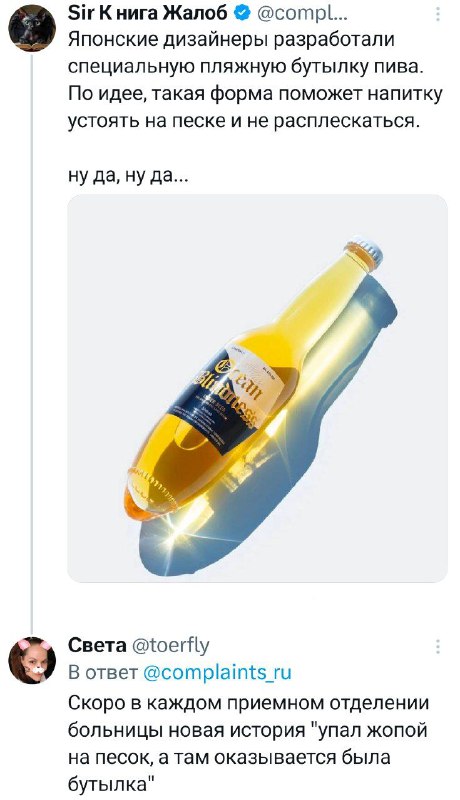Screen dimensions: 460x800
Task: Open the top tweet's three-dot menu
Action: tap(438, 16)
